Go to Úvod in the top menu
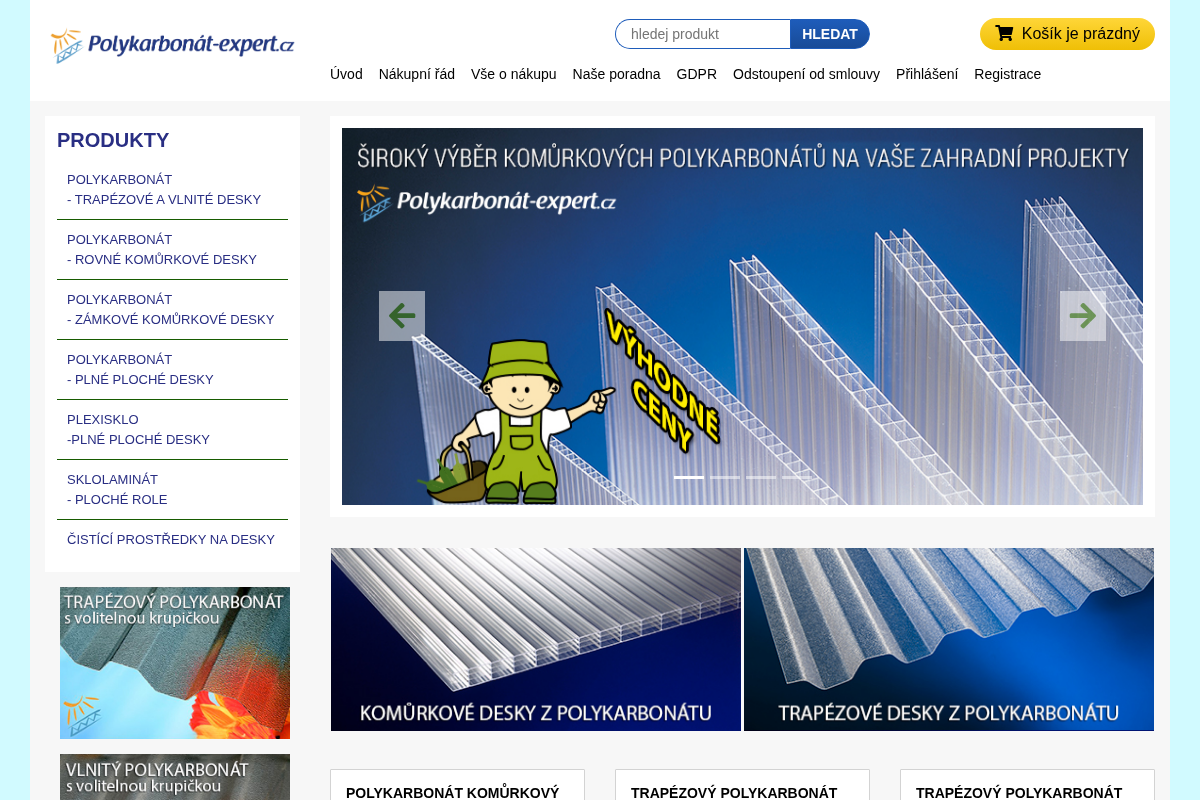 (346, 74)
